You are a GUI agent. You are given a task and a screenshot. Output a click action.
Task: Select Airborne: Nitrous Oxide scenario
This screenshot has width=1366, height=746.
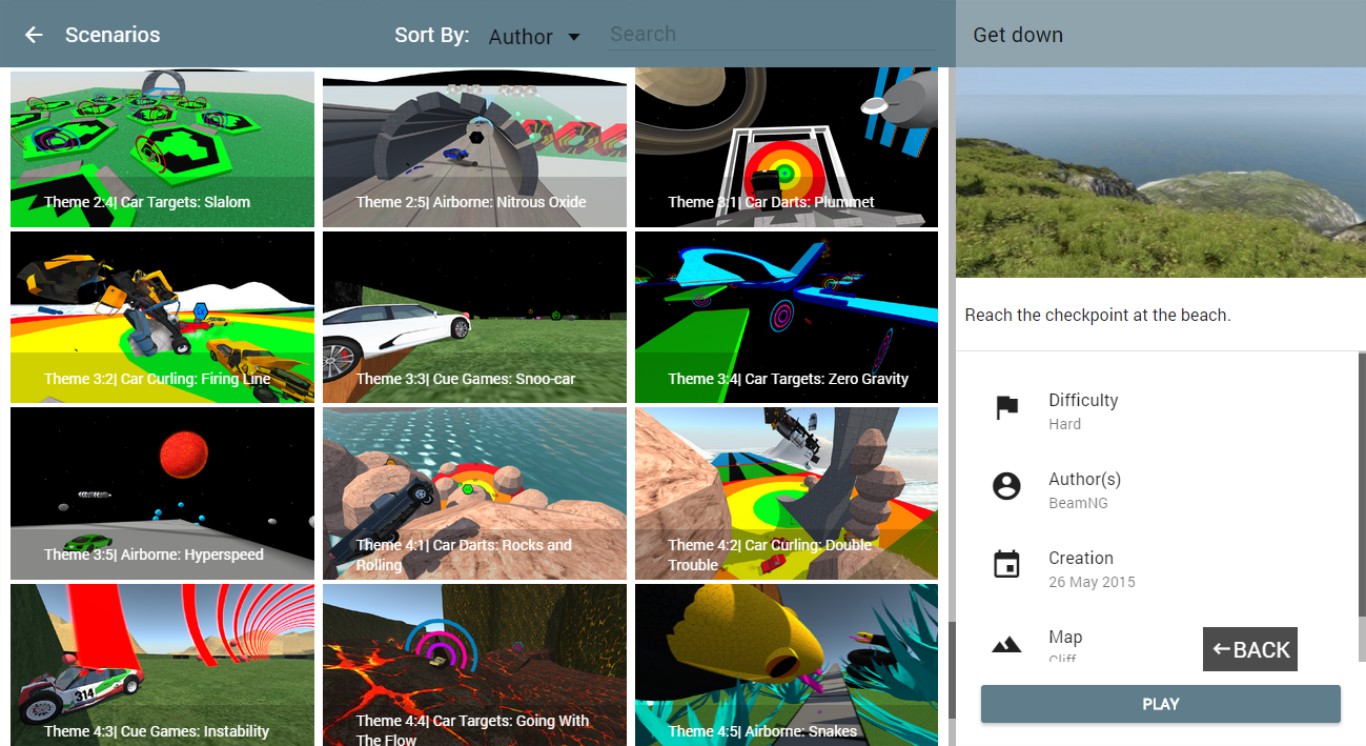point(474,148)
